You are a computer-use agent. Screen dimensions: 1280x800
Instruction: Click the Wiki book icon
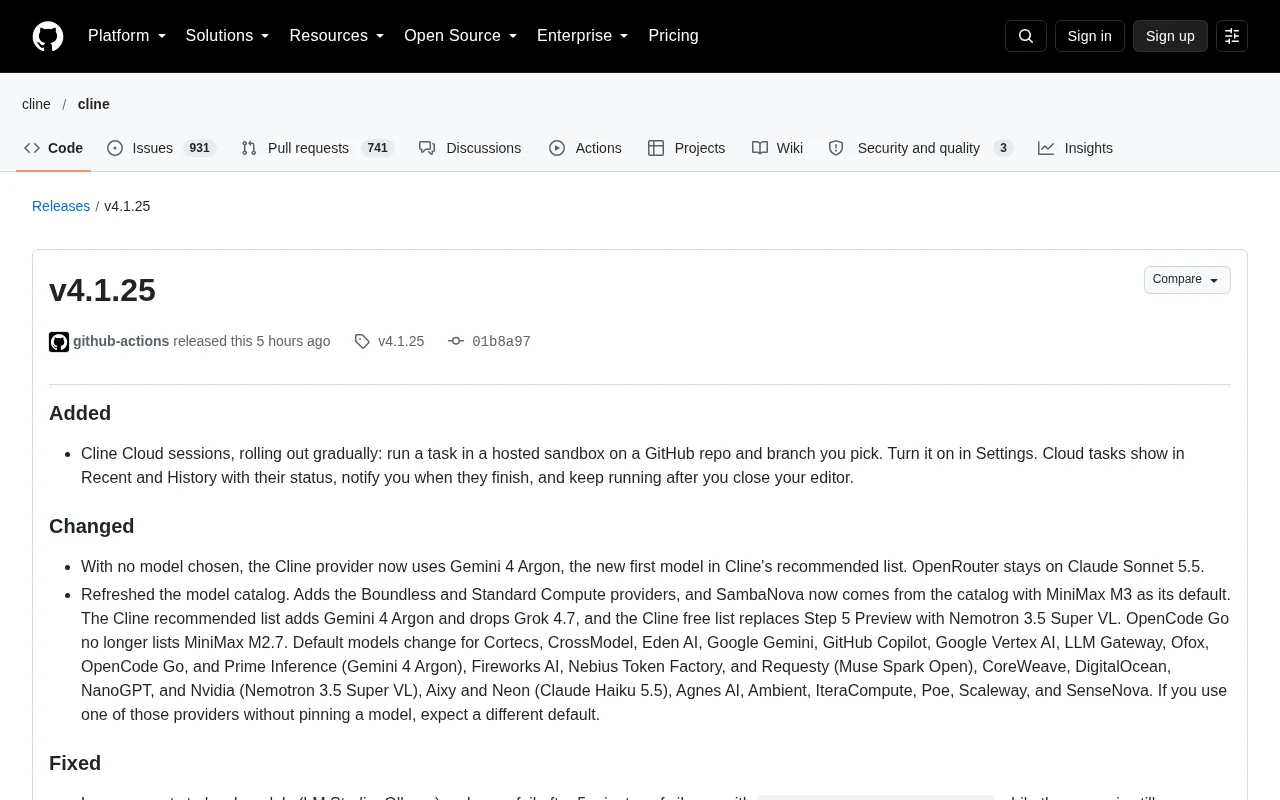click(x=760, y=148)
